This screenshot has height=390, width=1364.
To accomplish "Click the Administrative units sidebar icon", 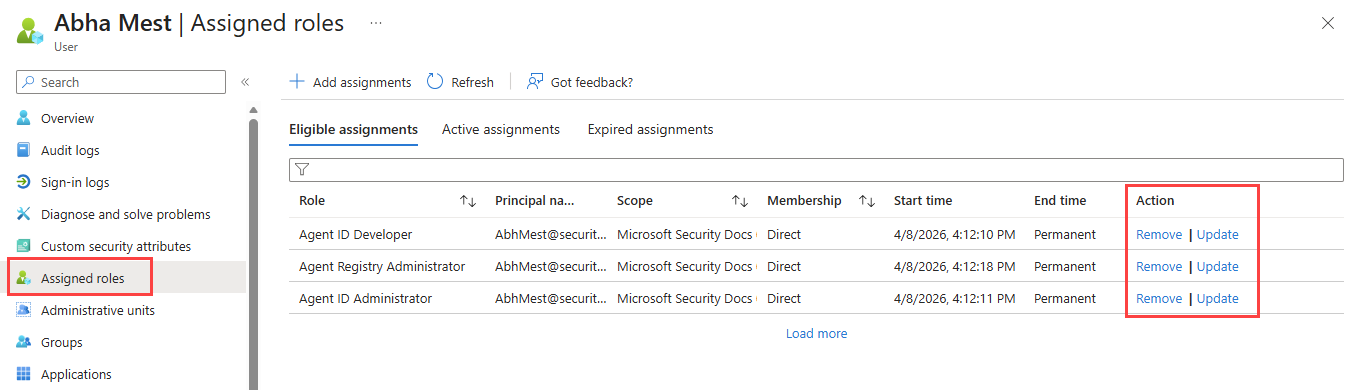I will [x=24, y=310].
